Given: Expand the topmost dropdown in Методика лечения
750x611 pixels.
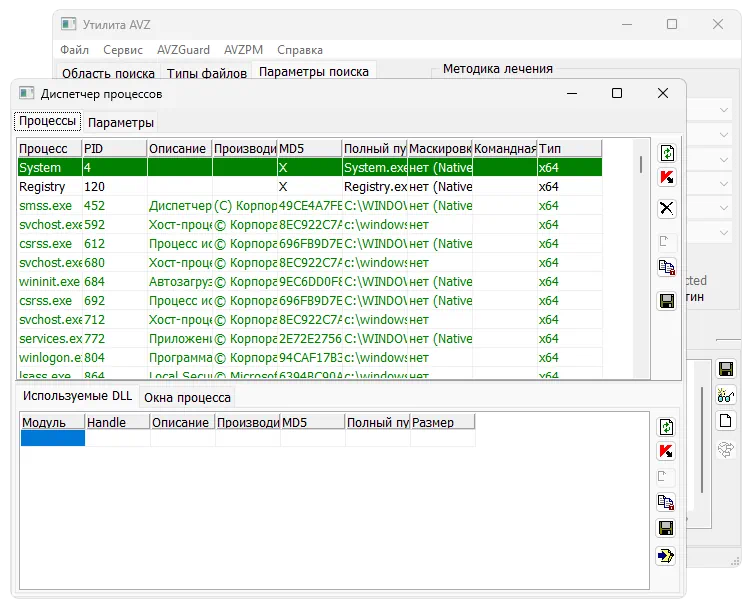Looking at the screenshot, I should 724,110.
